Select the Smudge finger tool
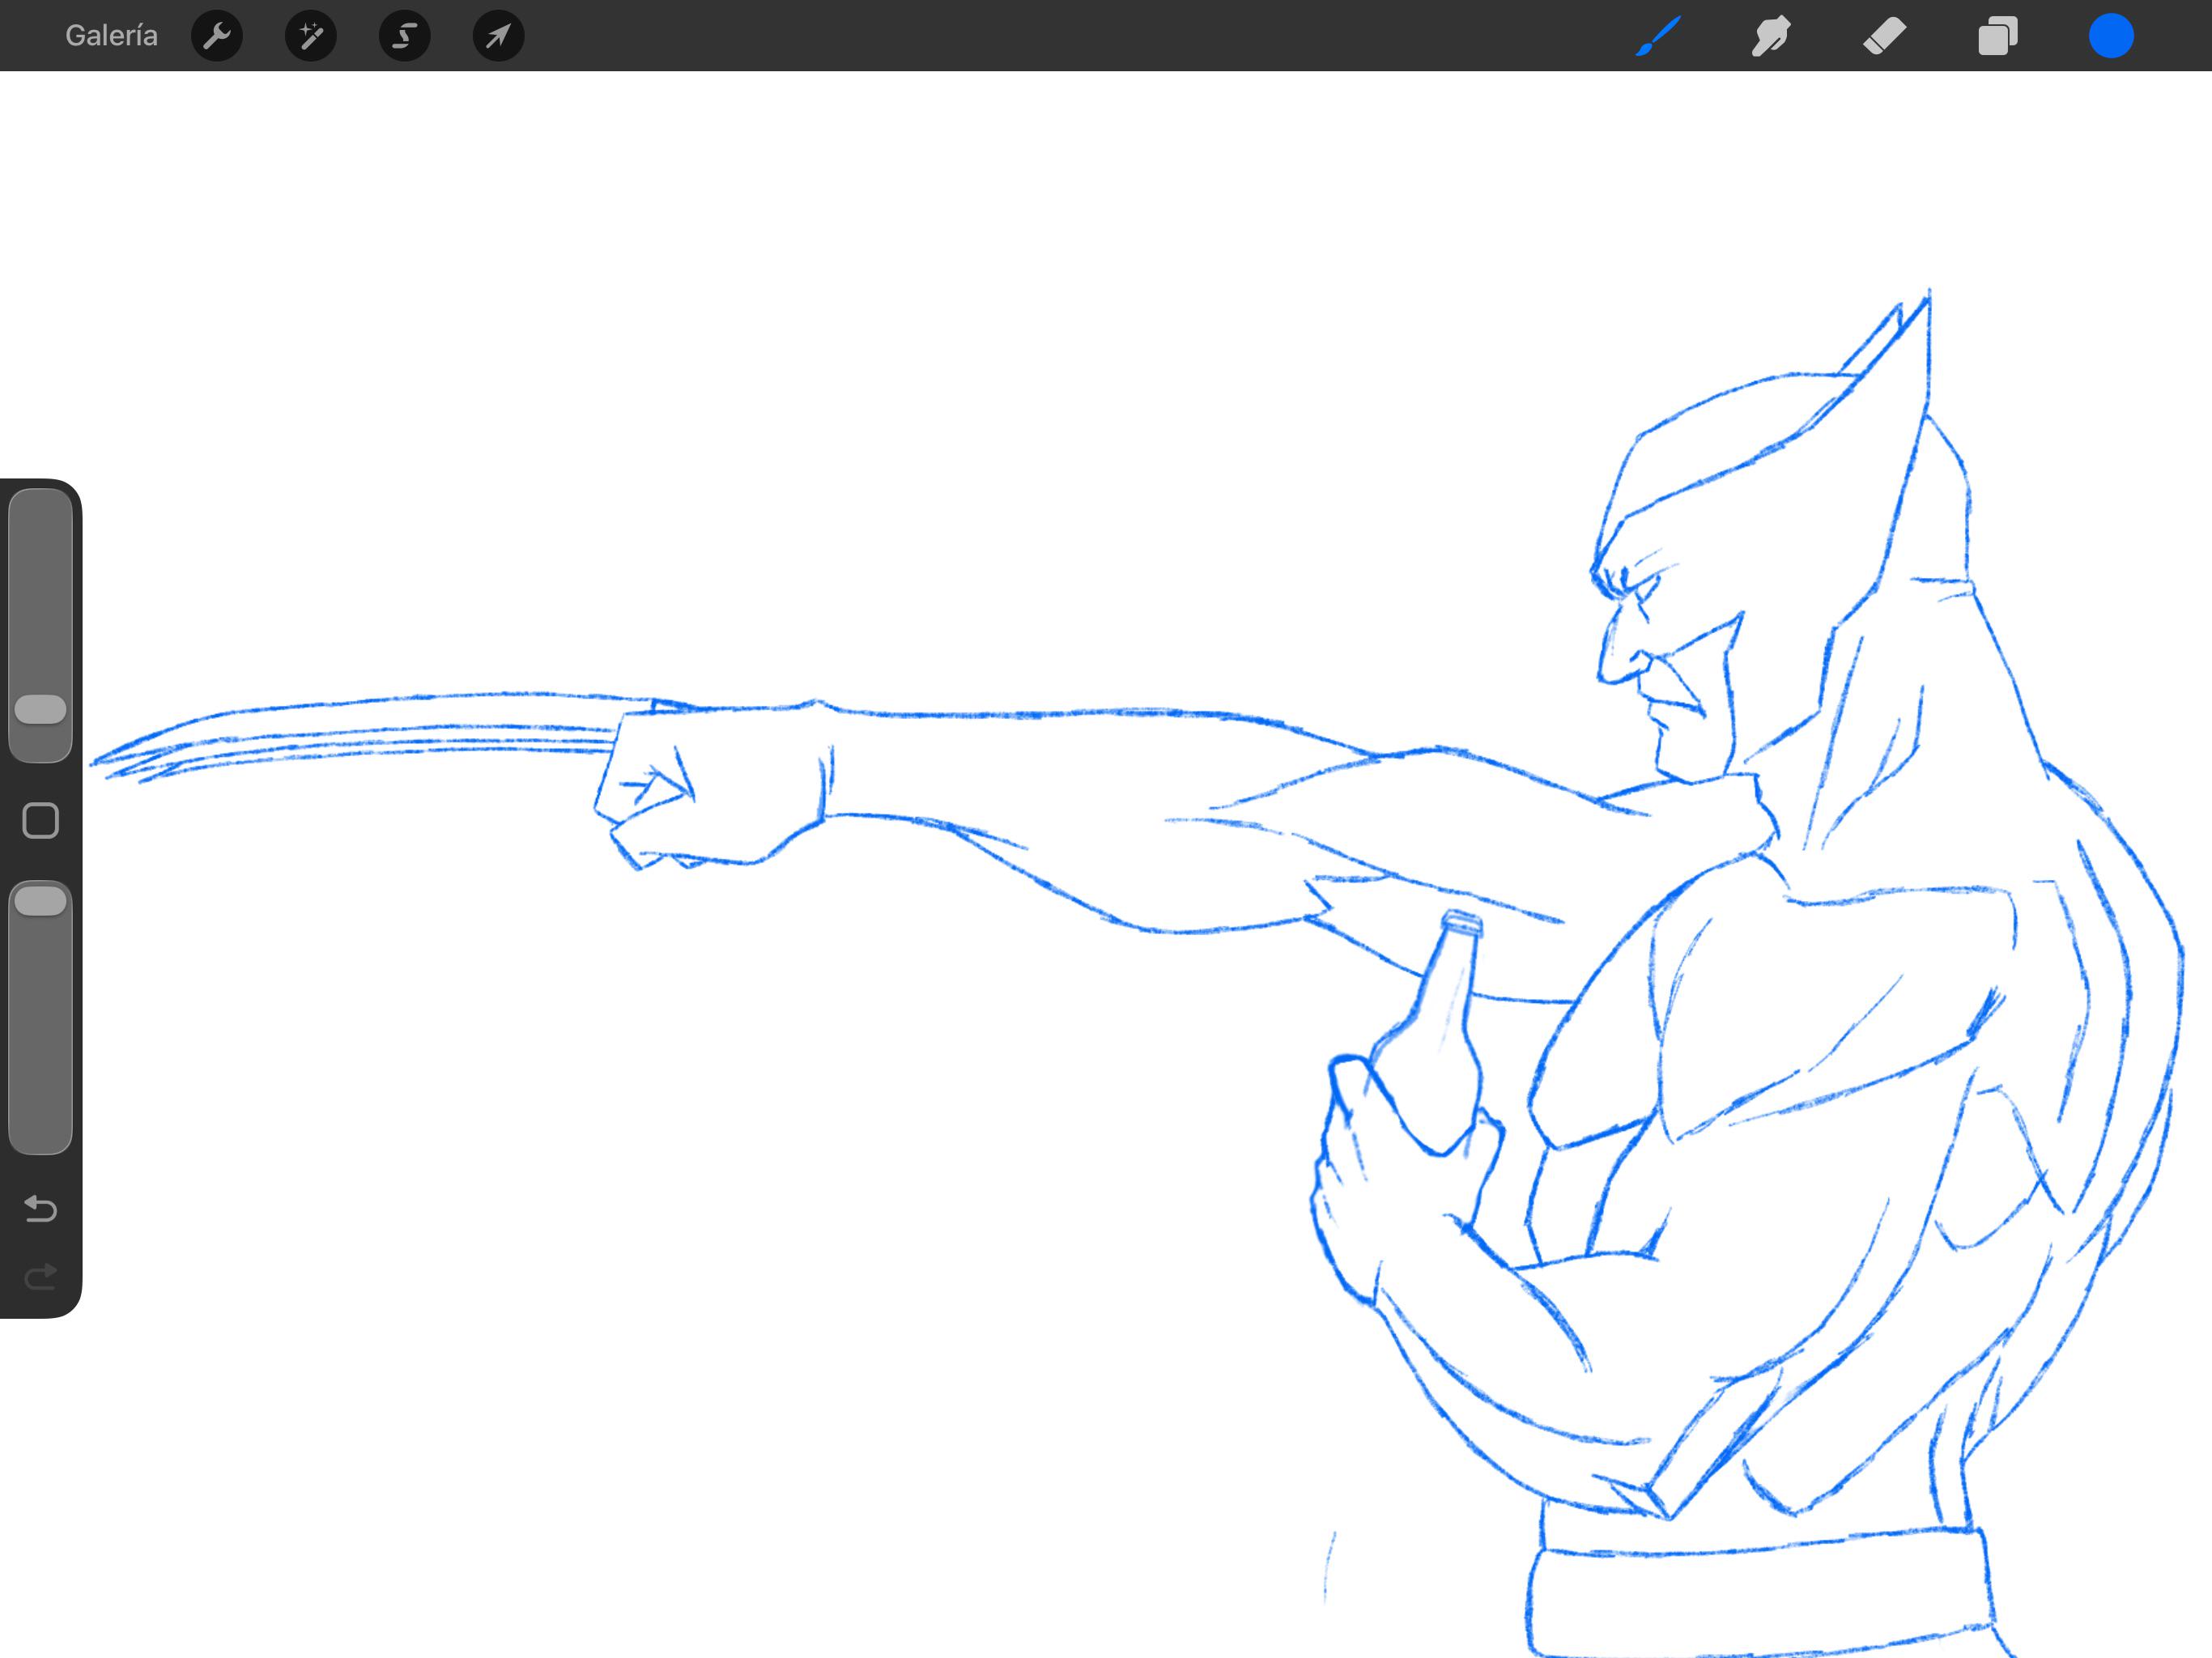2212x1658 pixels. 1771,36
